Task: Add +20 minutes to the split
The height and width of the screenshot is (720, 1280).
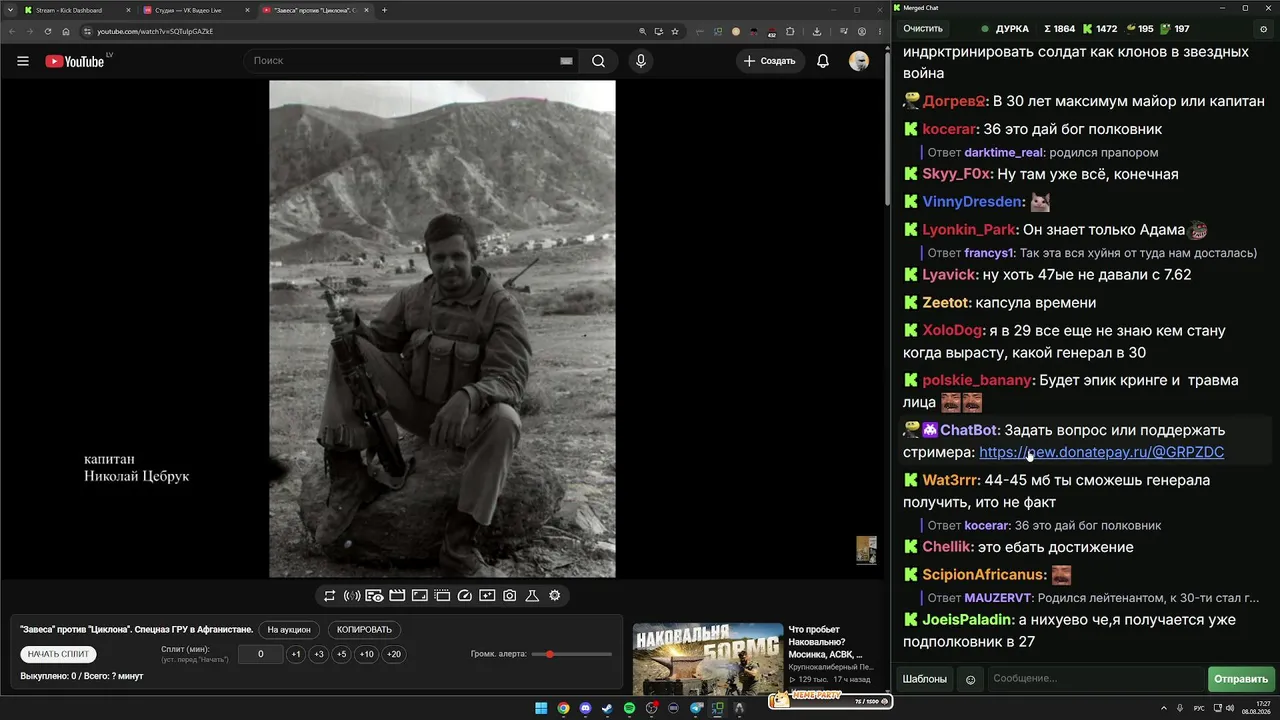Action: (x=394, y=654)
